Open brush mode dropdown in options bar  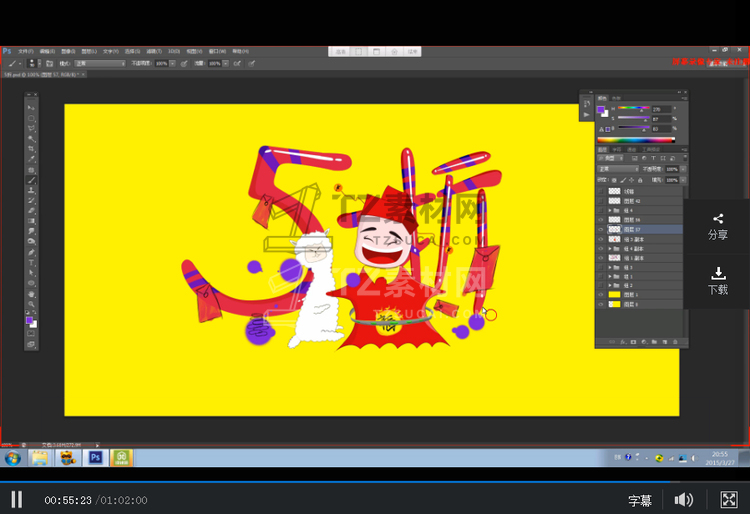point(100,62)
